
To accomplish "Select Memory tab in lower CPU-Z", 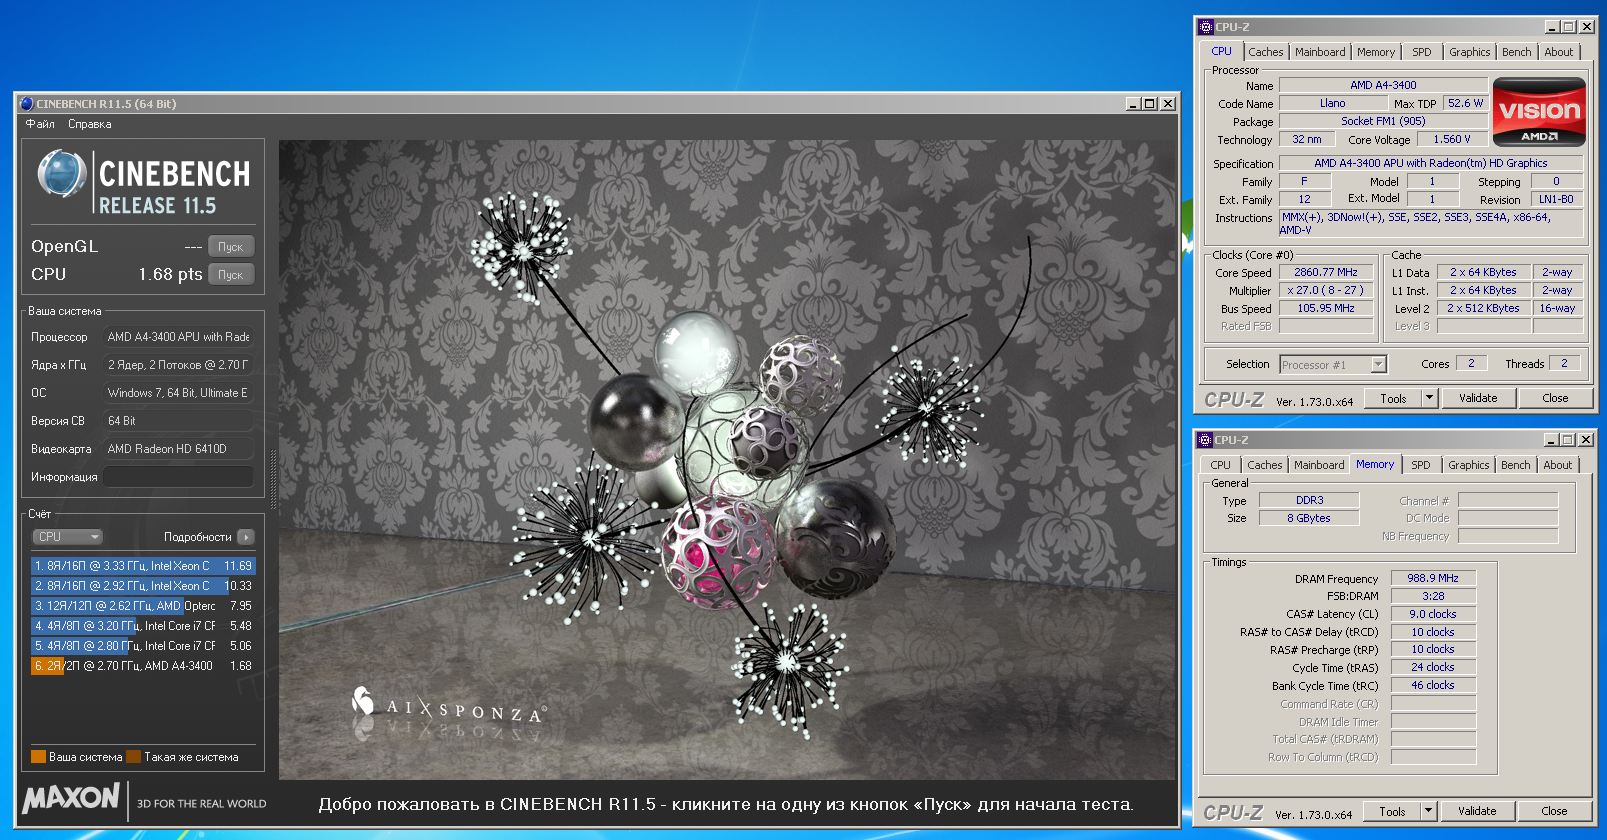I will 1375,464.
